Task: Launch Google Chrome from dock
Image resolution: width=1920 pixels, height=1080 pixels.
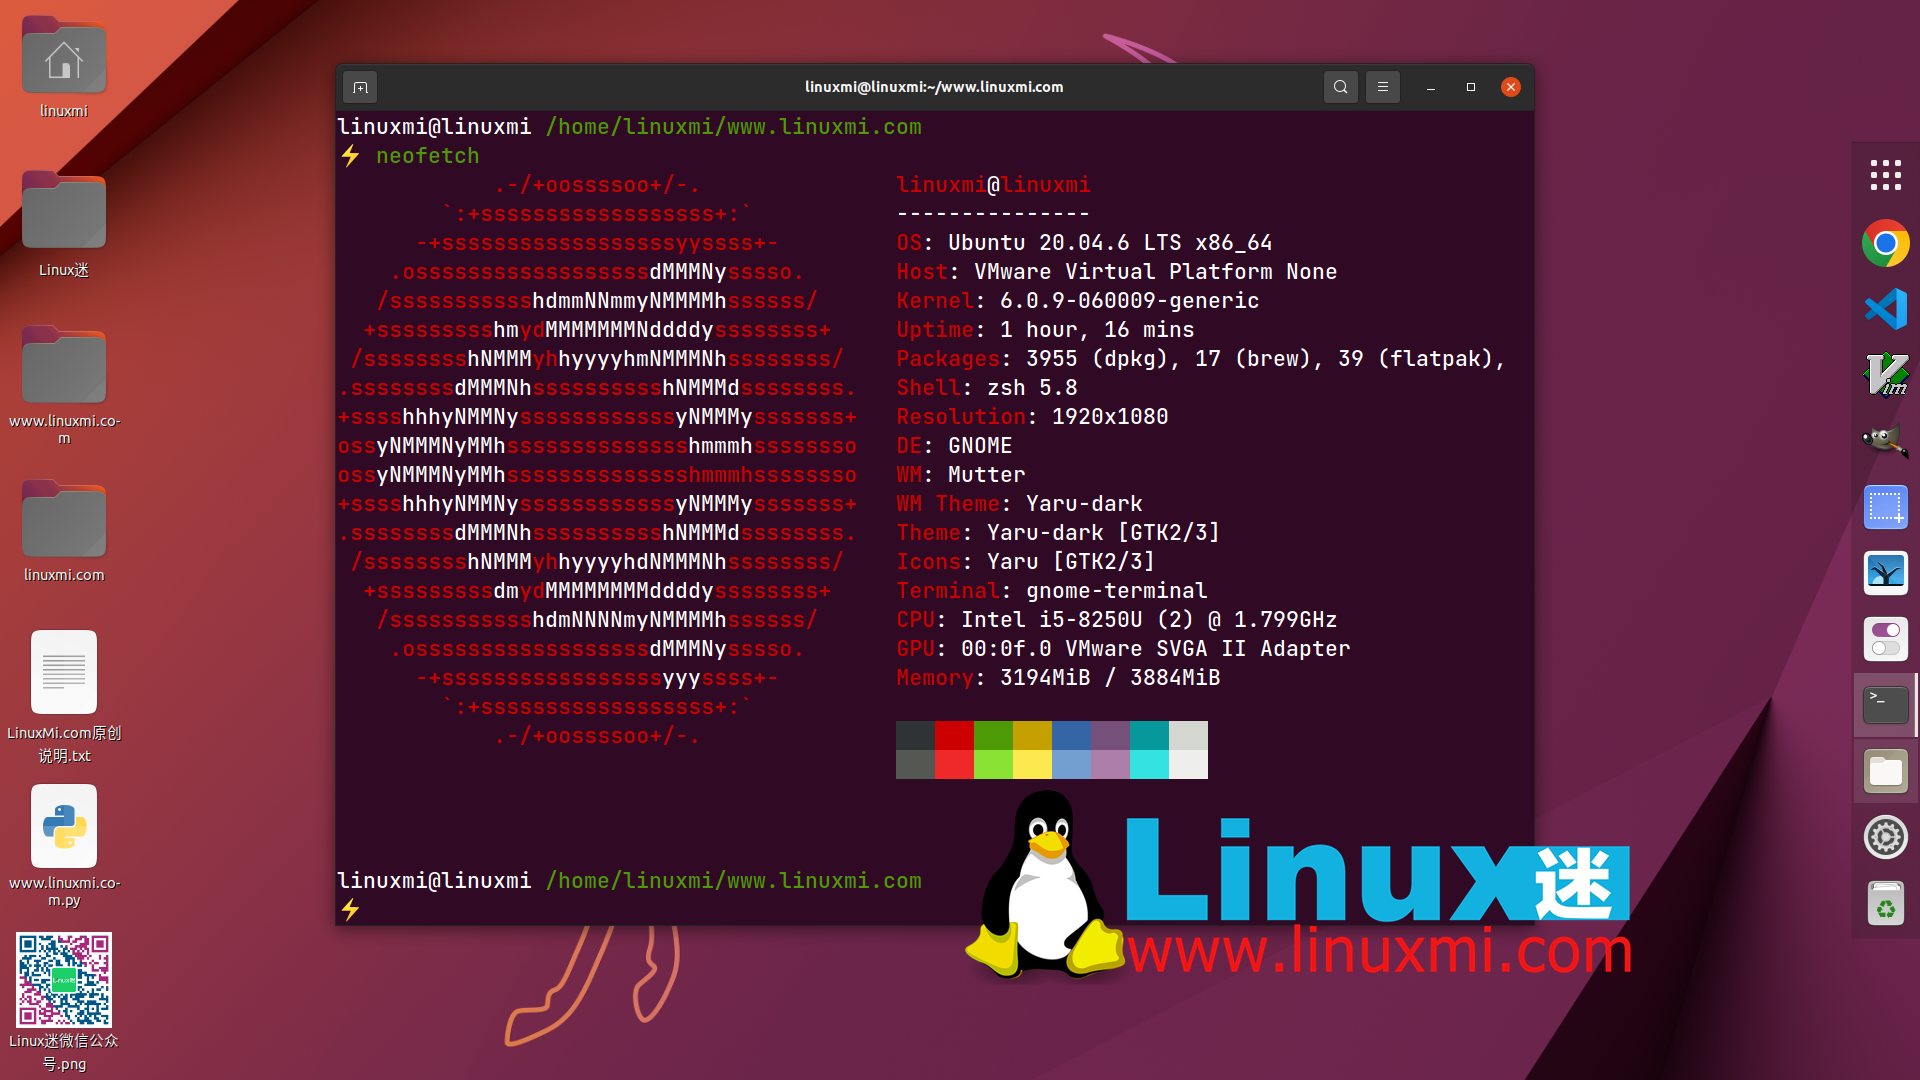Action: coord(1885,243)
